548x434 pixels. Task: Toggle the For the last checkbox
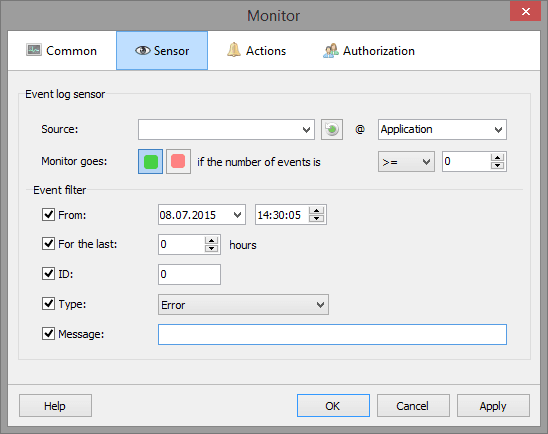[48, 244]
